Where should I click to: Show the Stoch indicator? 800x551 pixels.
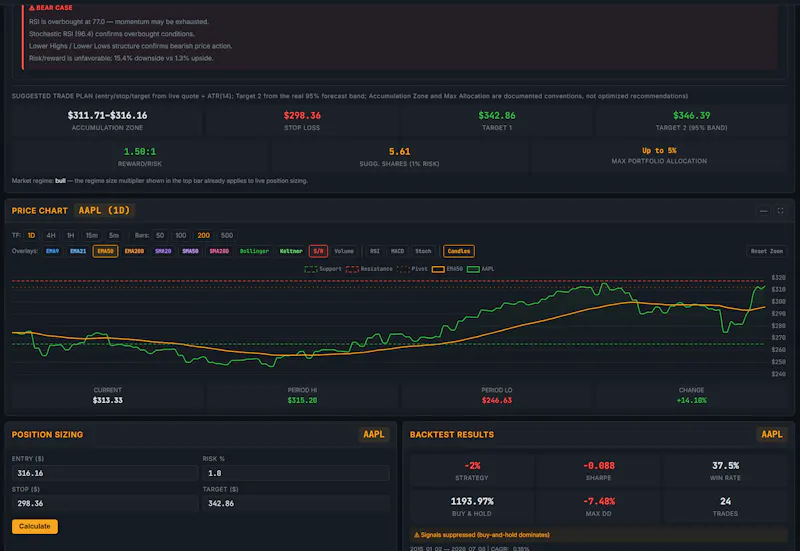tap(423, 251)
